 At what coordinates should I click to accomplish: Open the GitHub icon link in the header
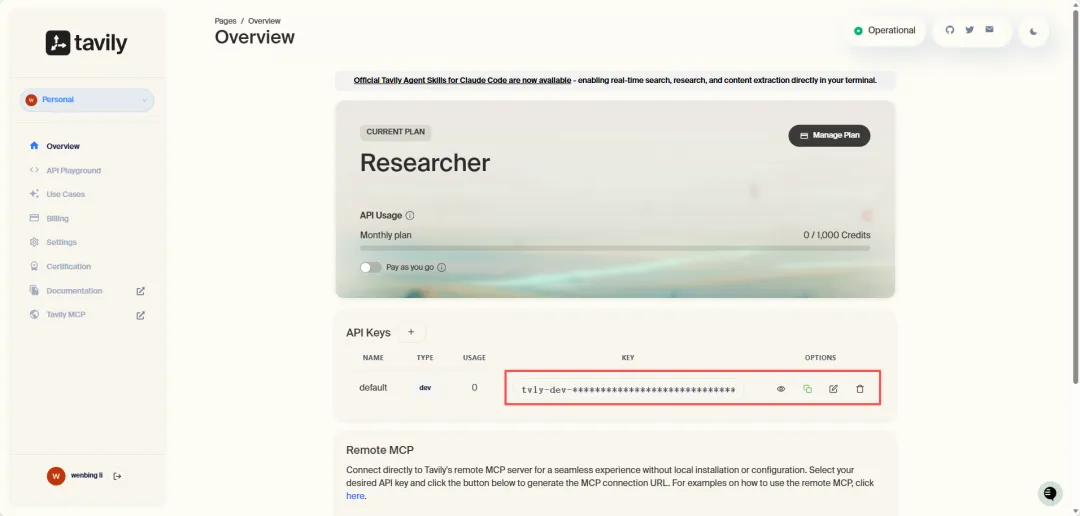[950, 30]
